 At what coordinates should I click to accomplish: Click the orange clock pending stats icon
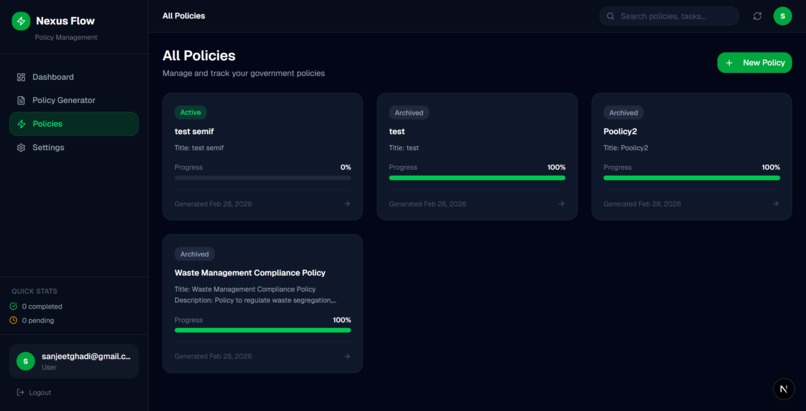[x=13, y=320]
